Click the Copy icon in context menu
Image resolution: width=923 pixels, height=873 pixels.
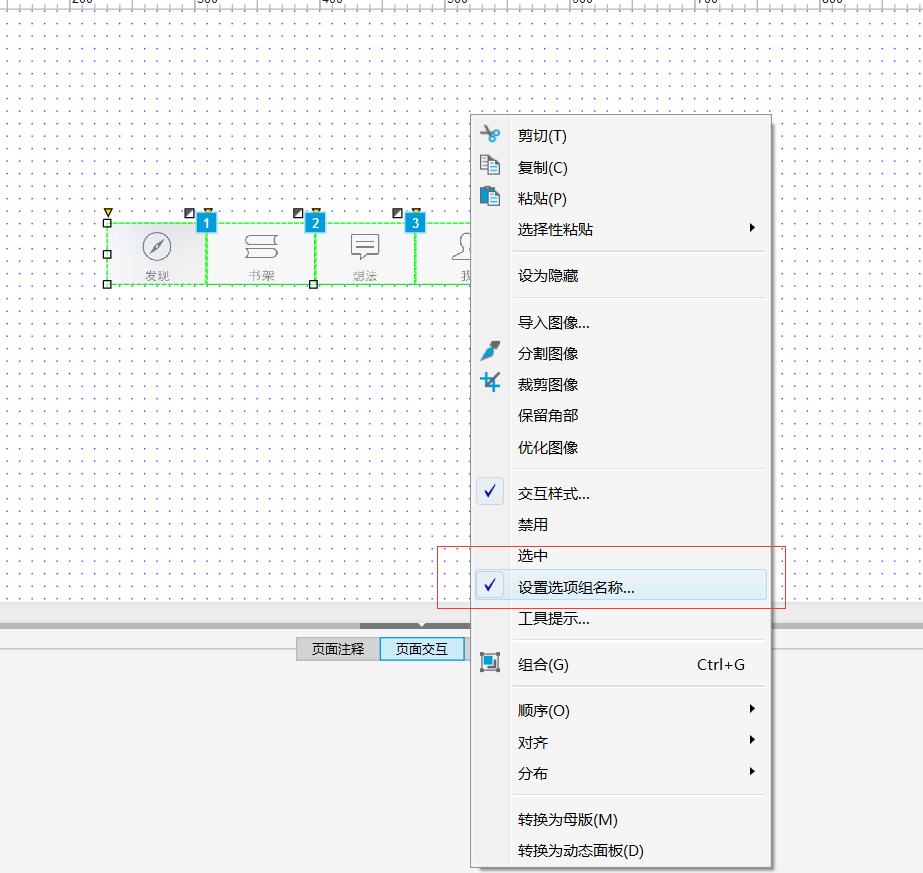pos(489,166)
